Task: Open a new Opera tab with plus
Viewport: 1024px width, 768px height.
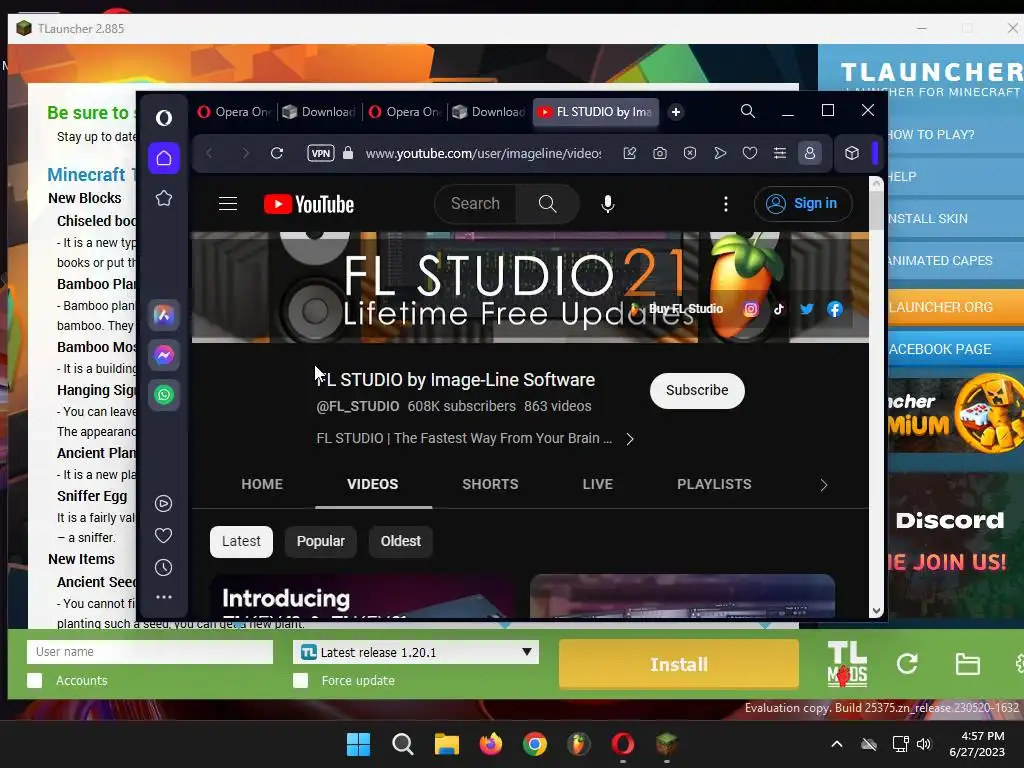Action: [x=676, y=112]
